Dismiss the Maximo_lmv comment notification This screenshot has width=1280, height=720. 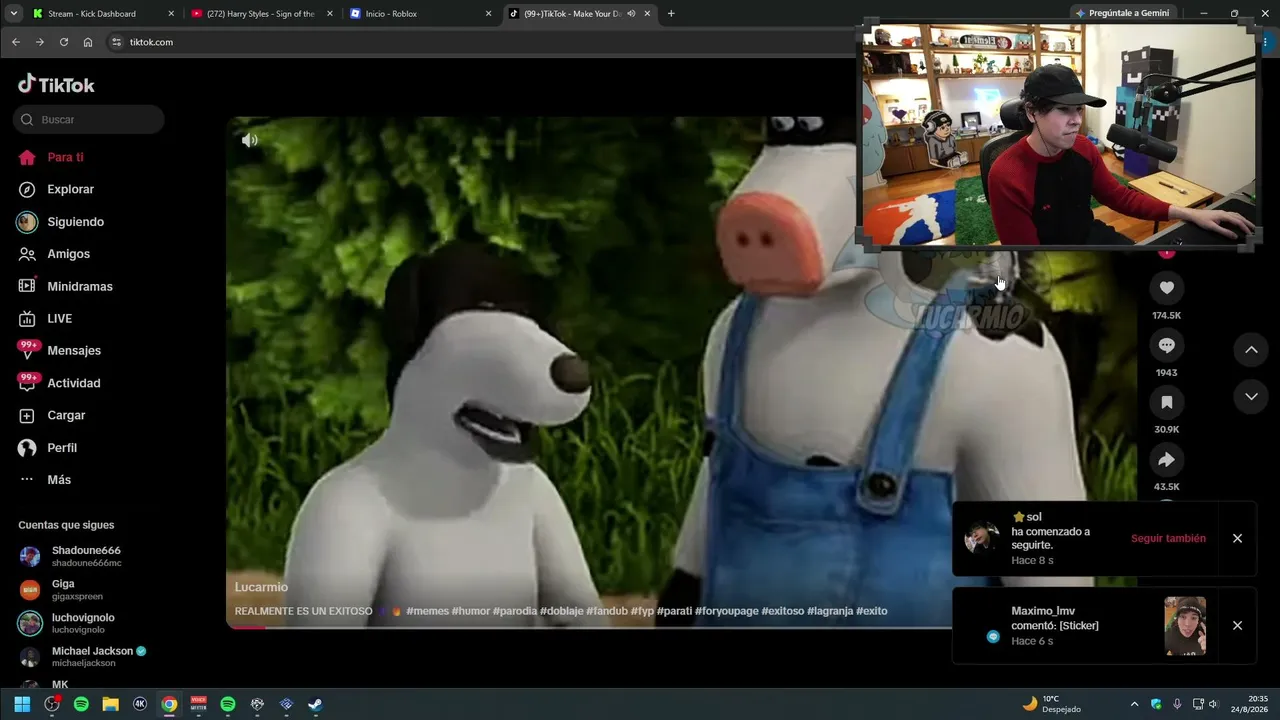pos(1237,625)
